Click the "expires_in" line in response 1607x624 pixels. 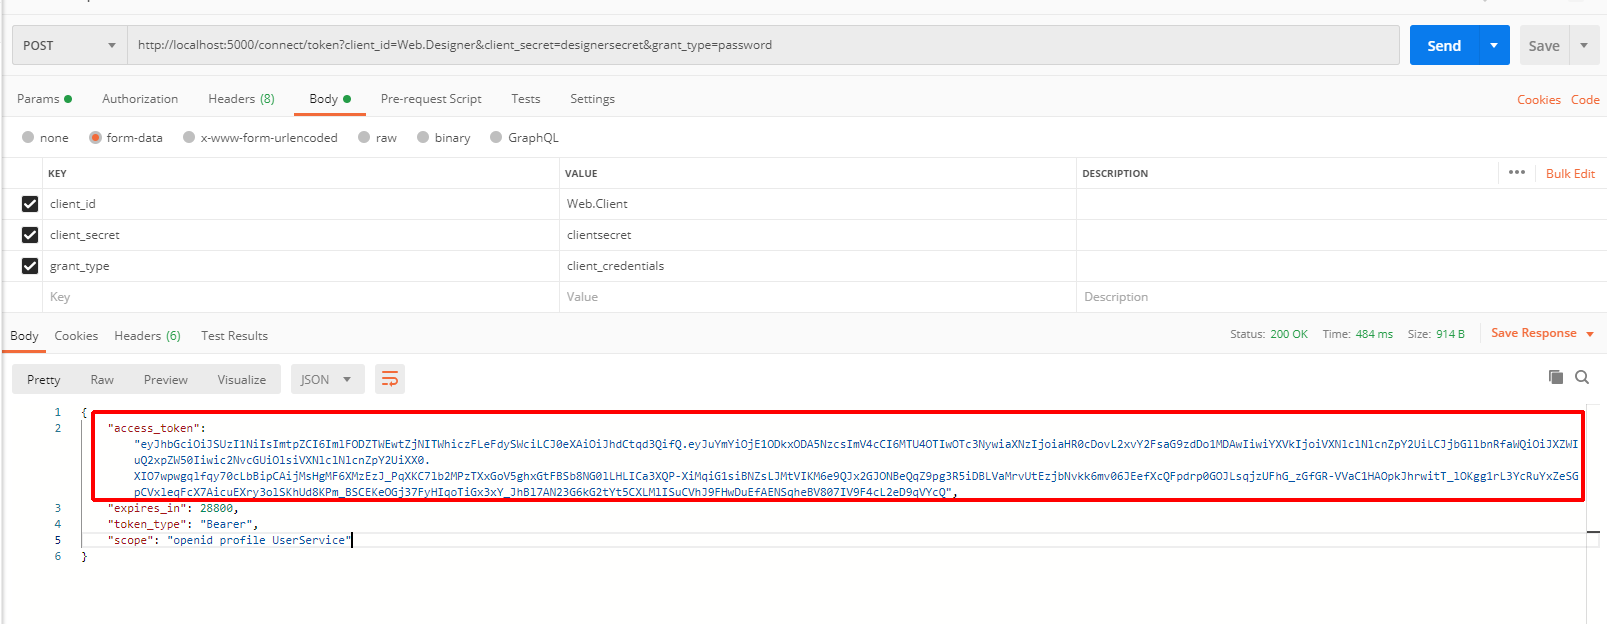point(173,508)
